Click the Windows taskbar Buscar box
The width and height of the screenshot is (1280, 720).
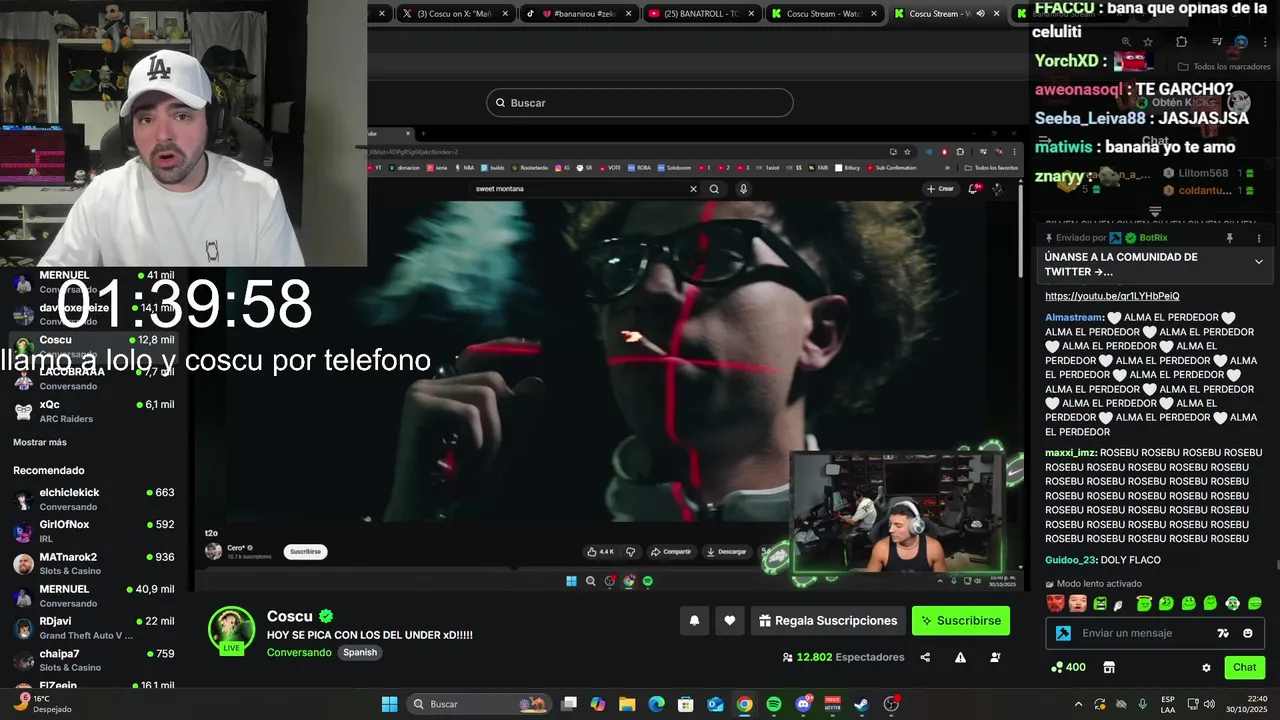[478, 704]
